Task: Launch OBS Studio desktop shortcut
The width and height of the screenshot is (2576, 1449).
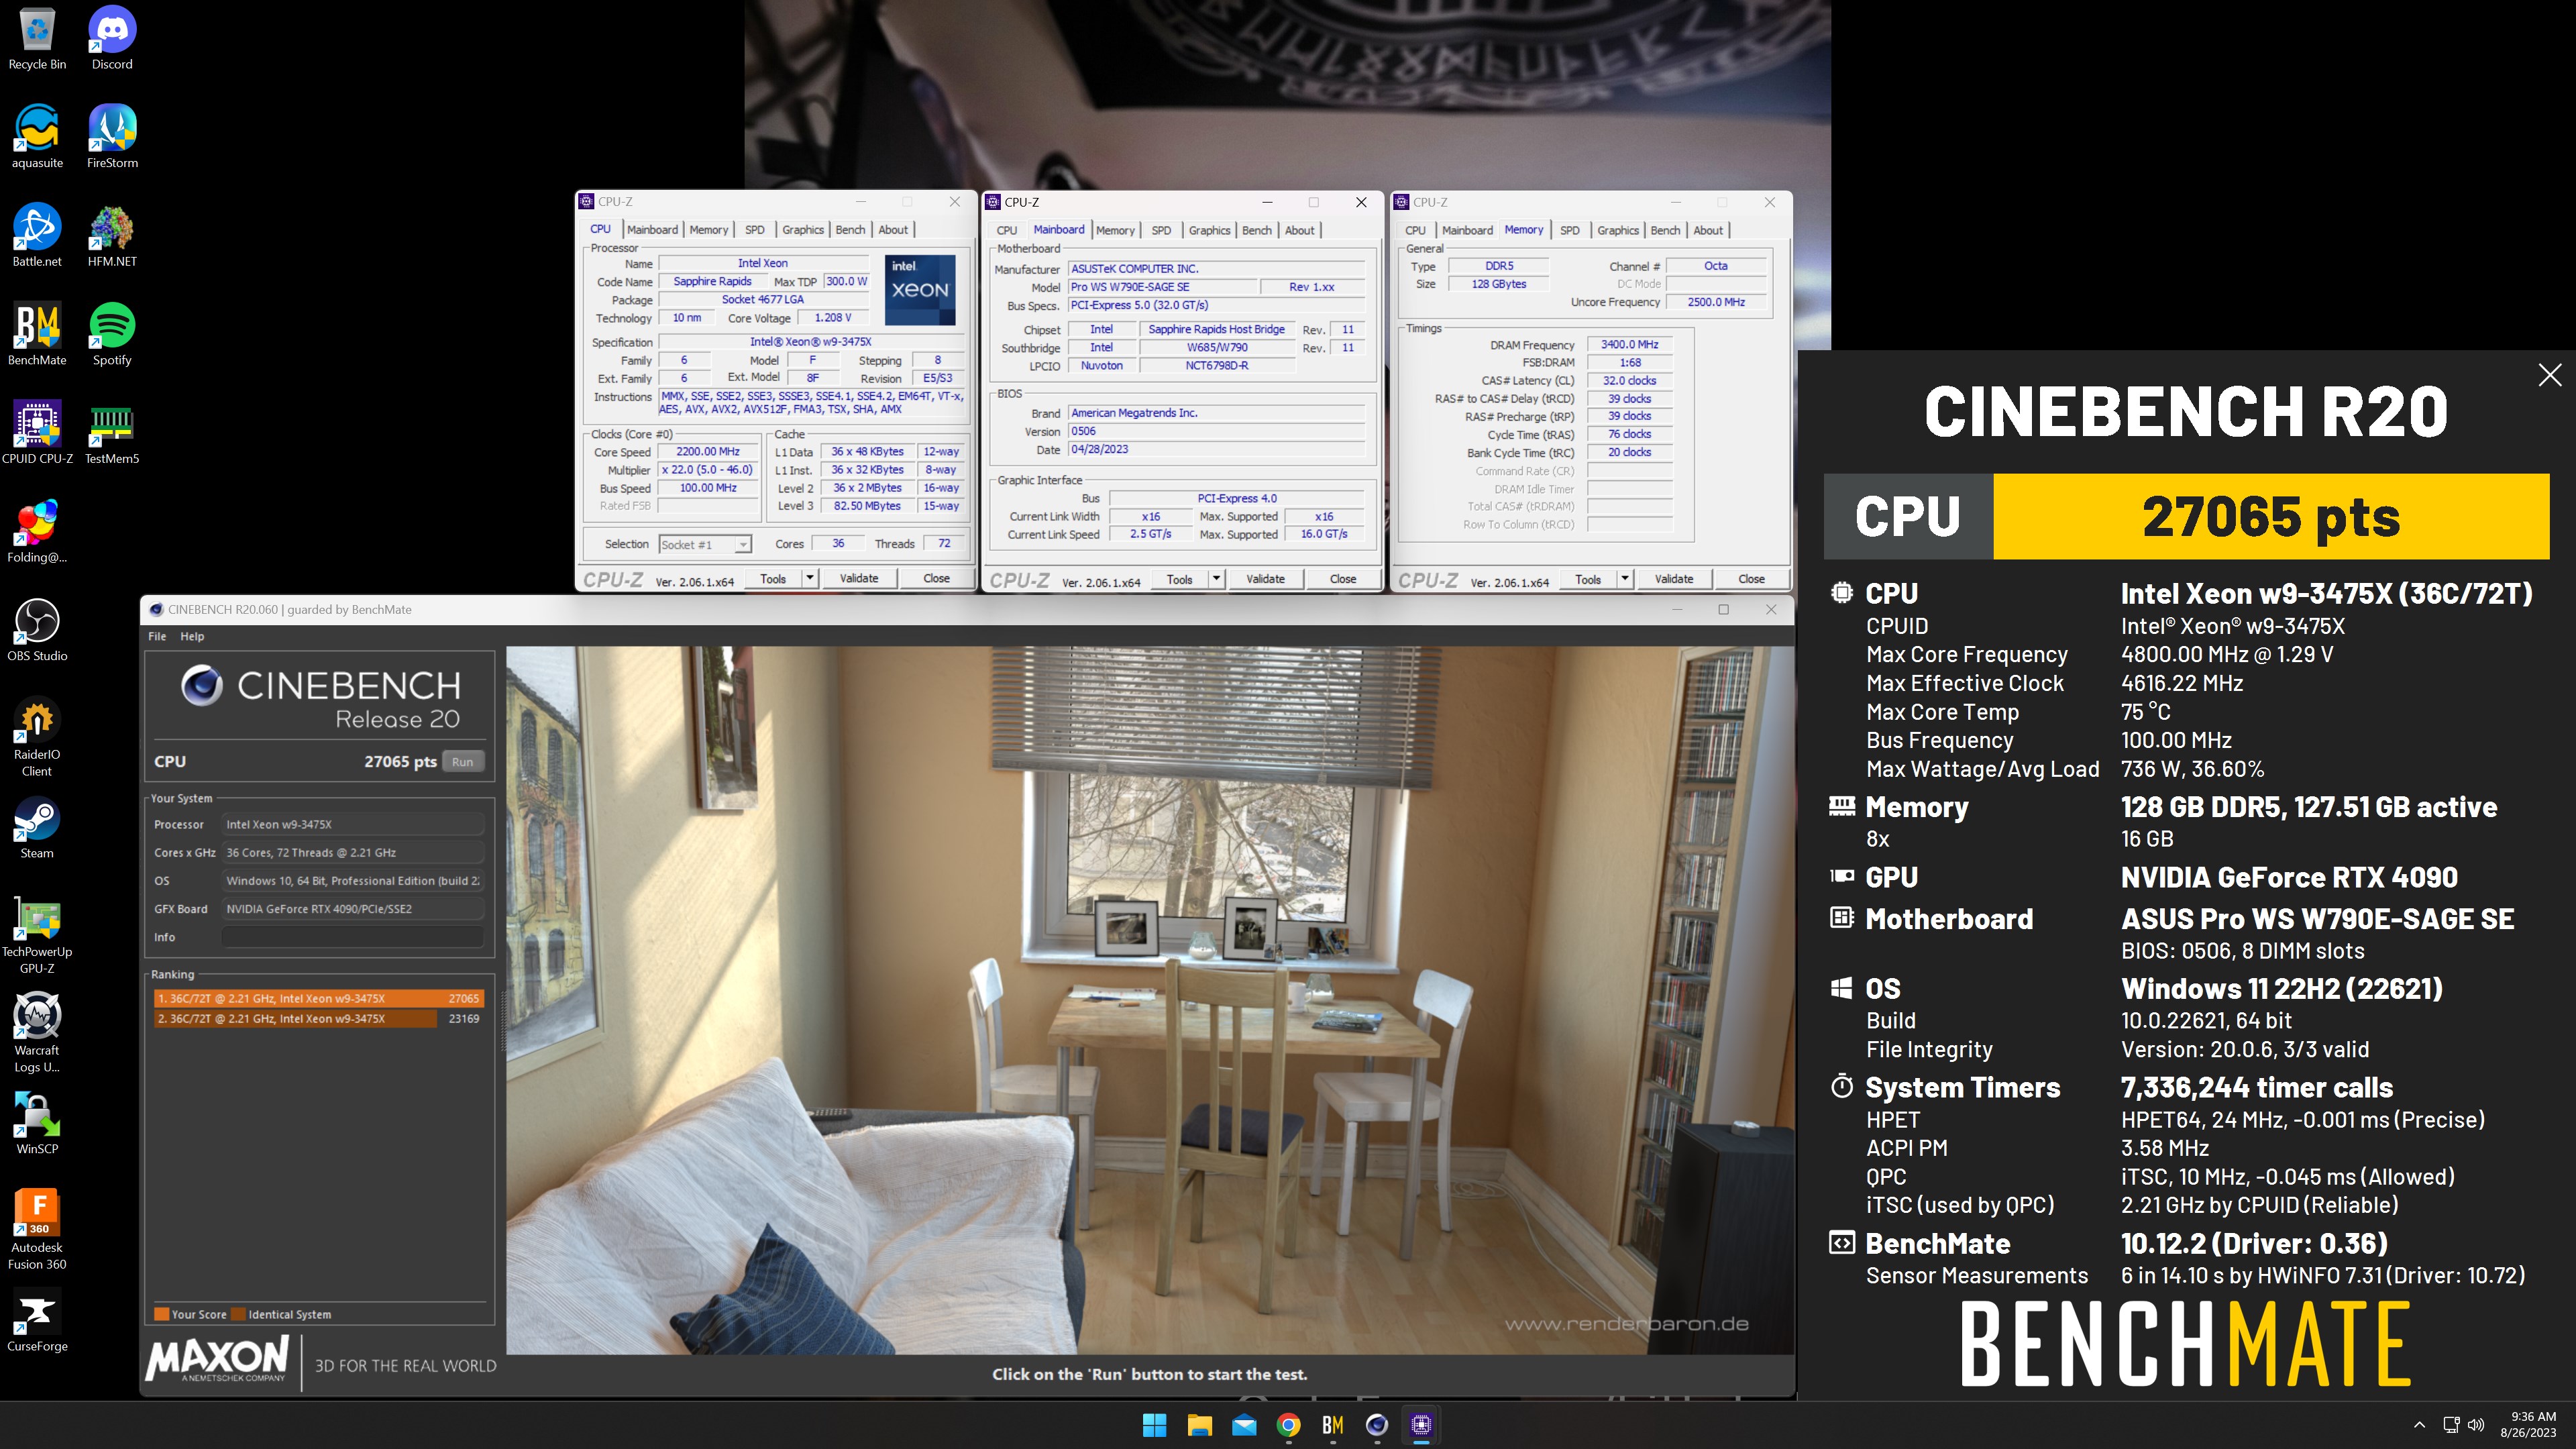Action: (x=37, y=630)
